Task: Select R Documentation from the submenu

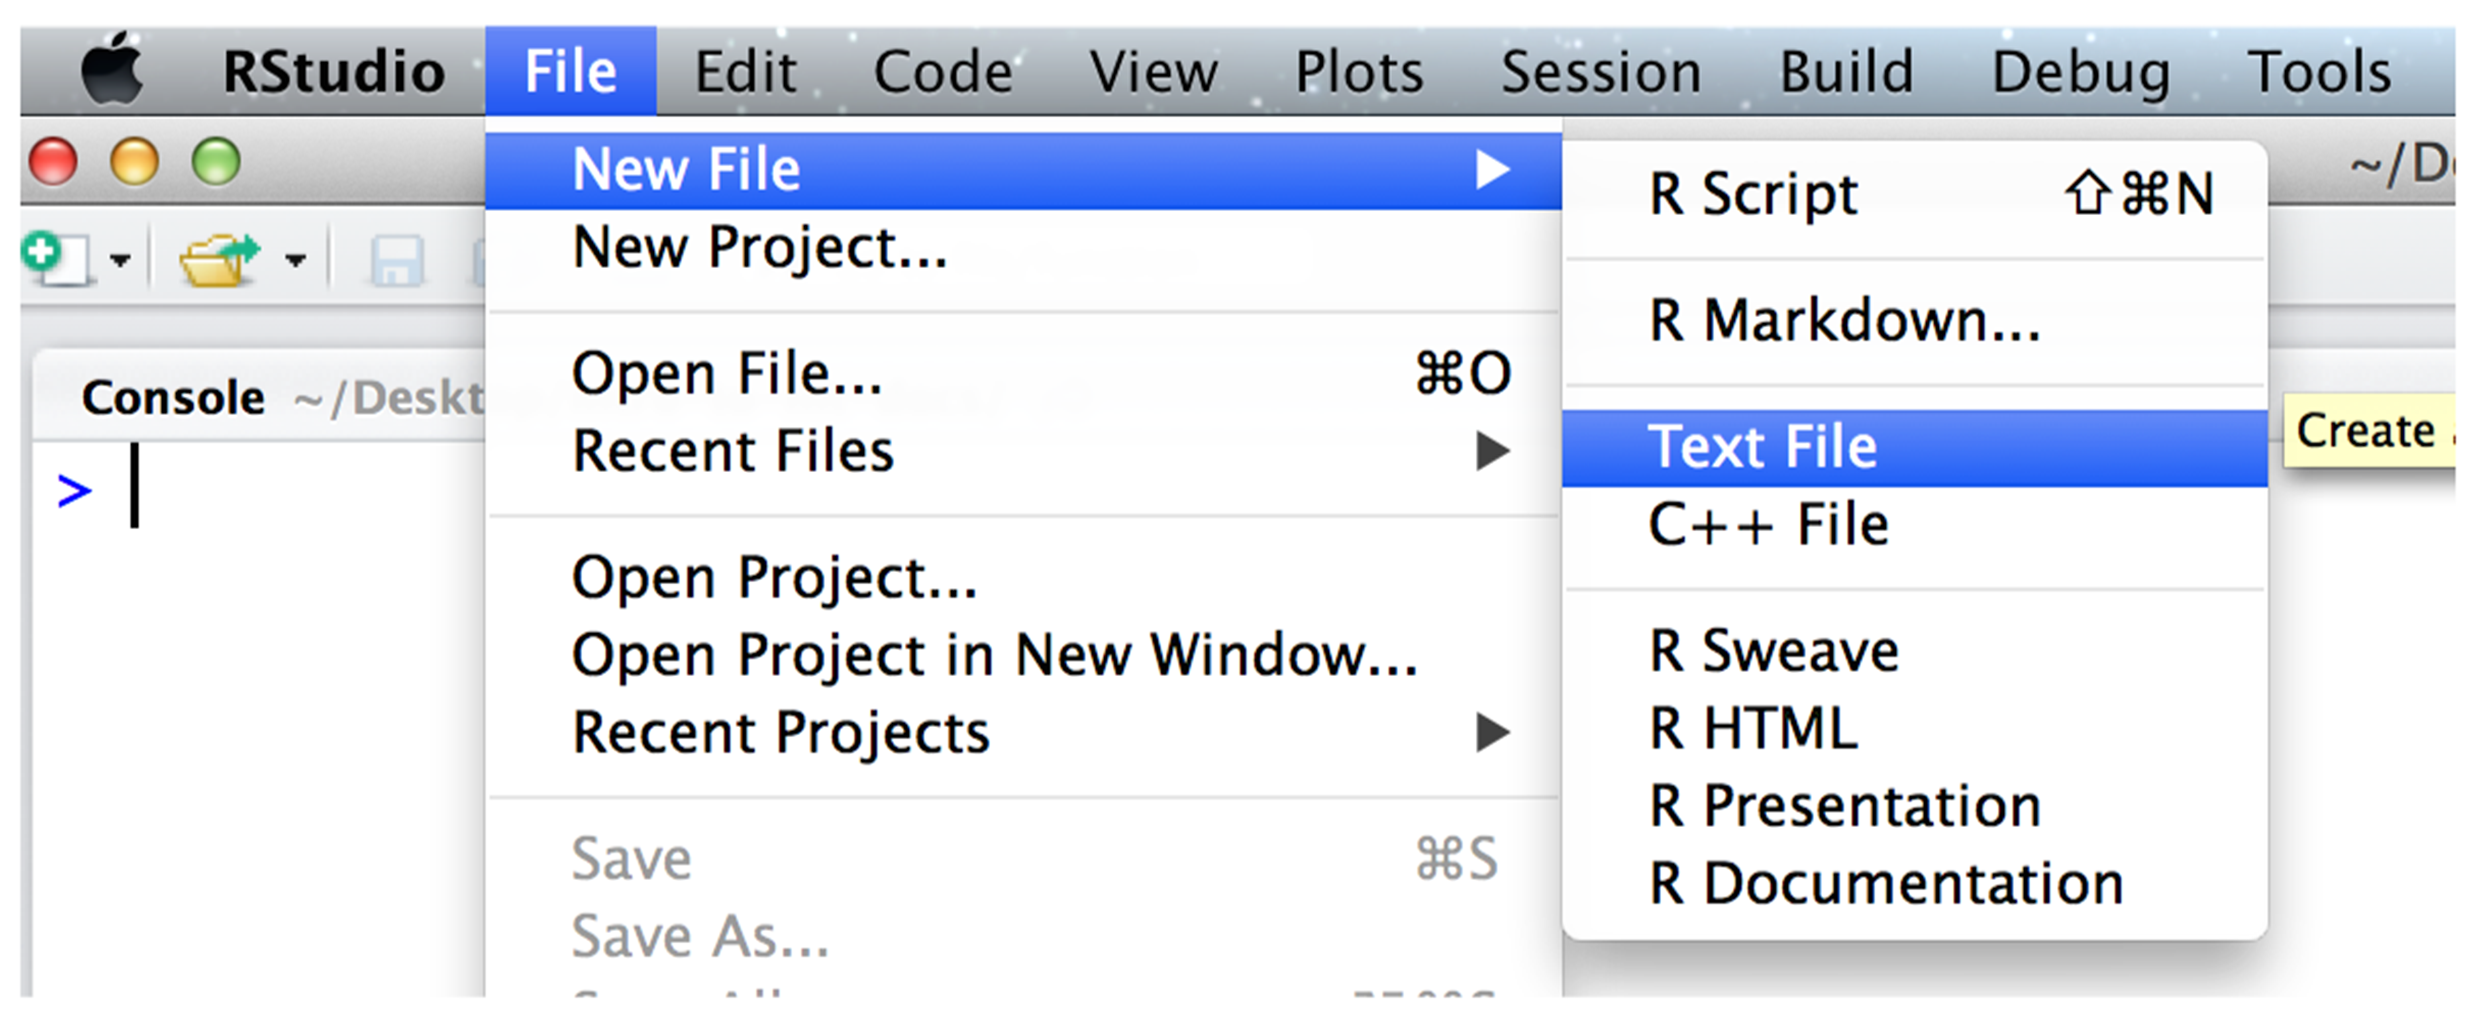Action: coord(1885,881)
